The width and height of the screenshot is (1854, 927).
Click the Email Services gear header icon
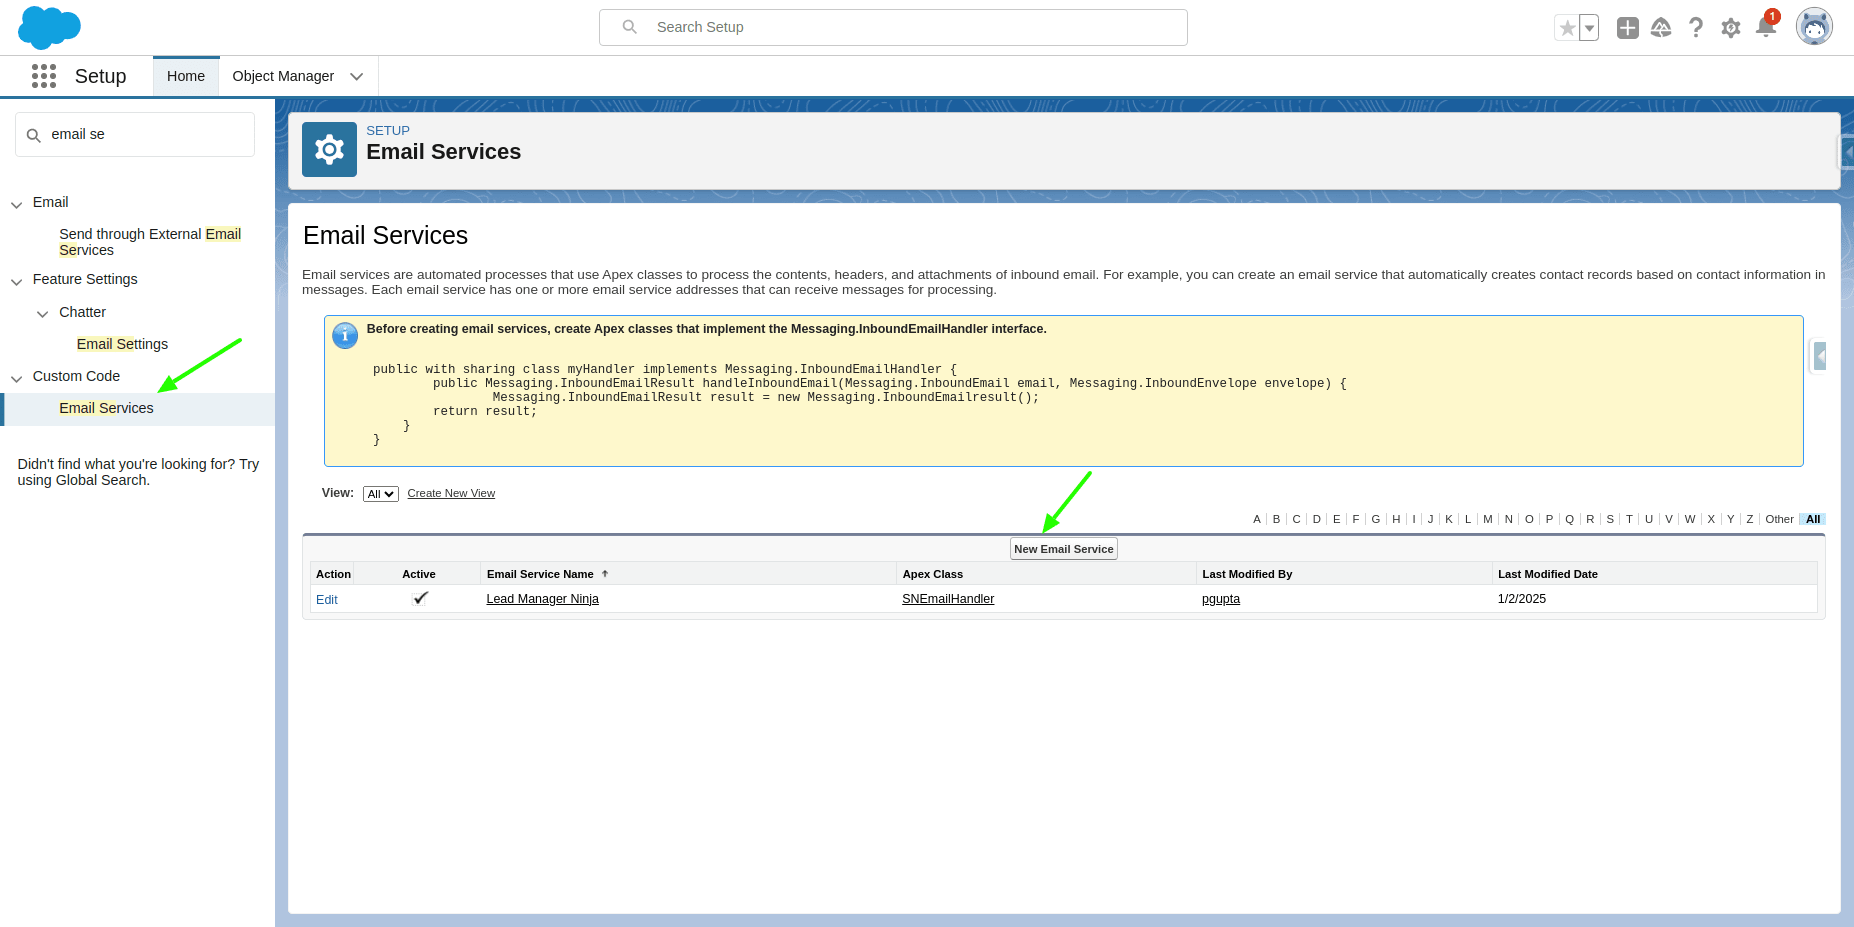pos(329,150)
